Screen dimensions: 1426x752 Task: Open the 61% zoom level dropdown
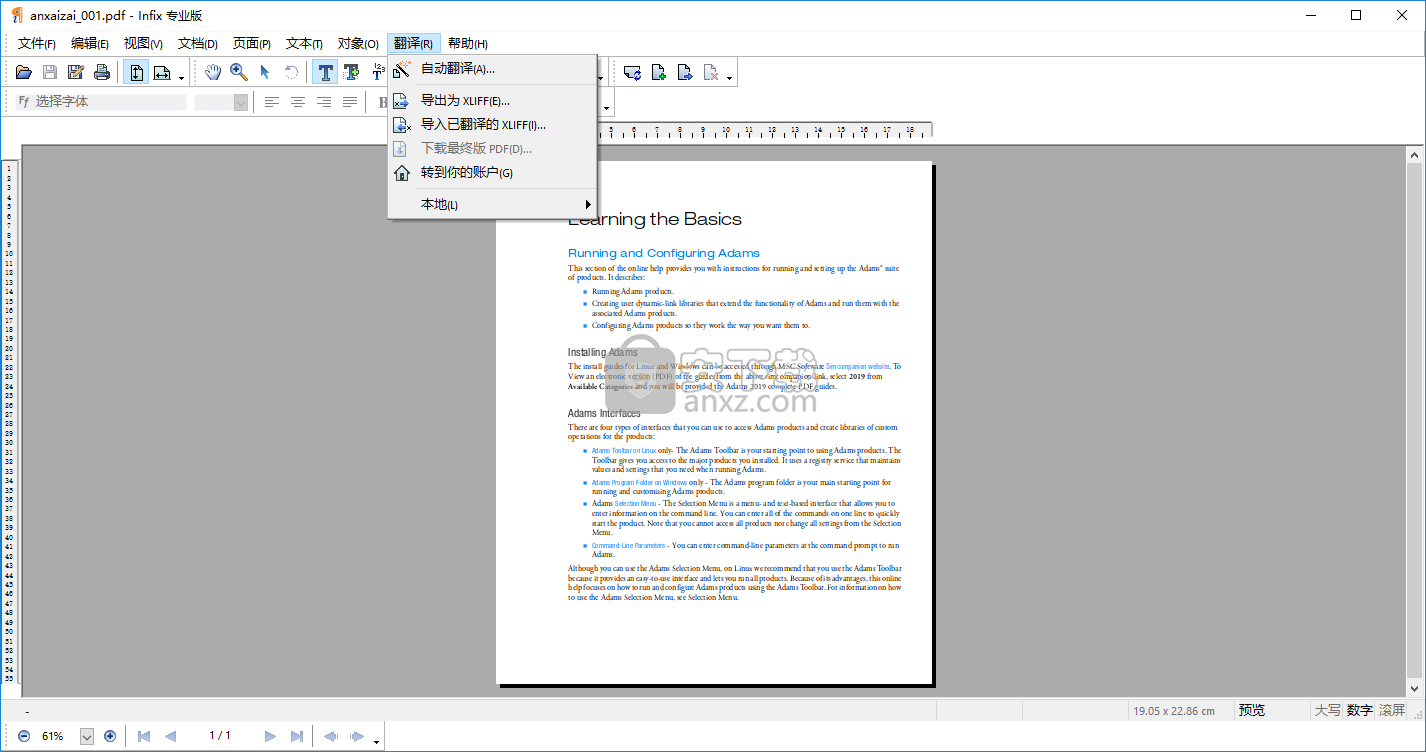coord(86,736)
